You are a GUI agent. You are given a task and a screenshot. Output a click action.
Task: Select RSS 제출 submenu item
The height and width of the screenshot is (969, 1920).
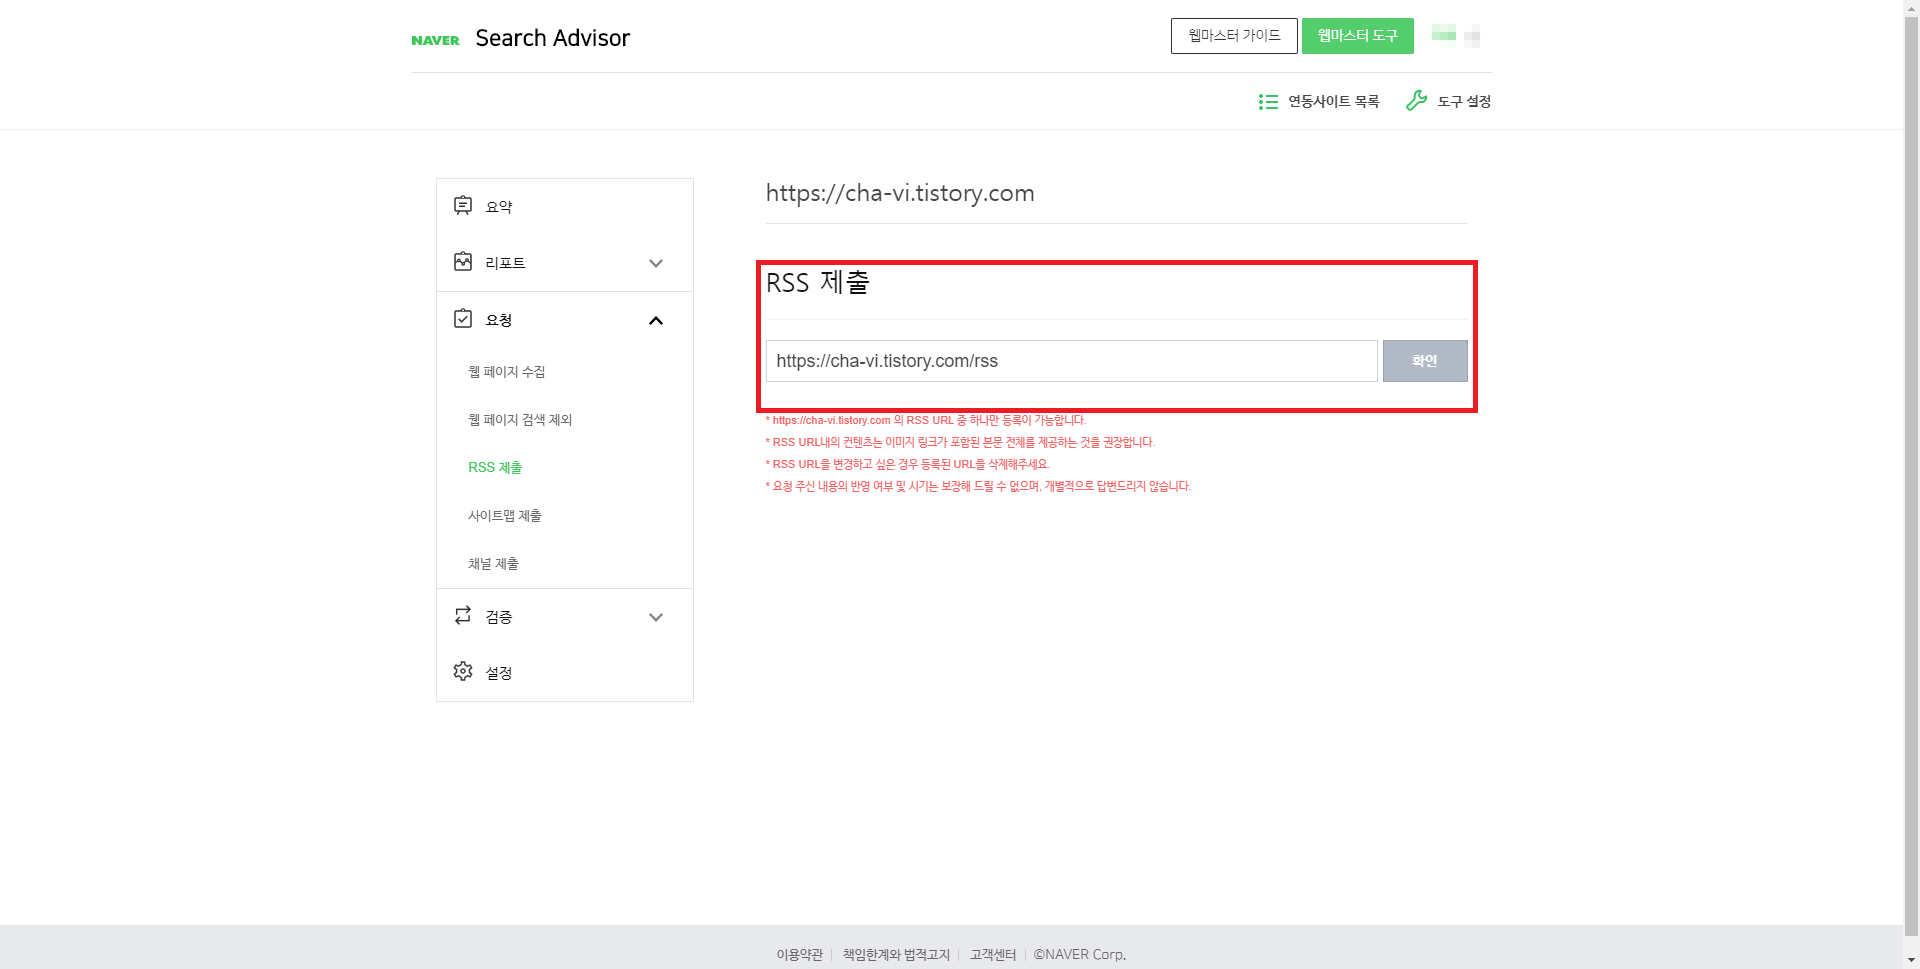click(495, 468)
